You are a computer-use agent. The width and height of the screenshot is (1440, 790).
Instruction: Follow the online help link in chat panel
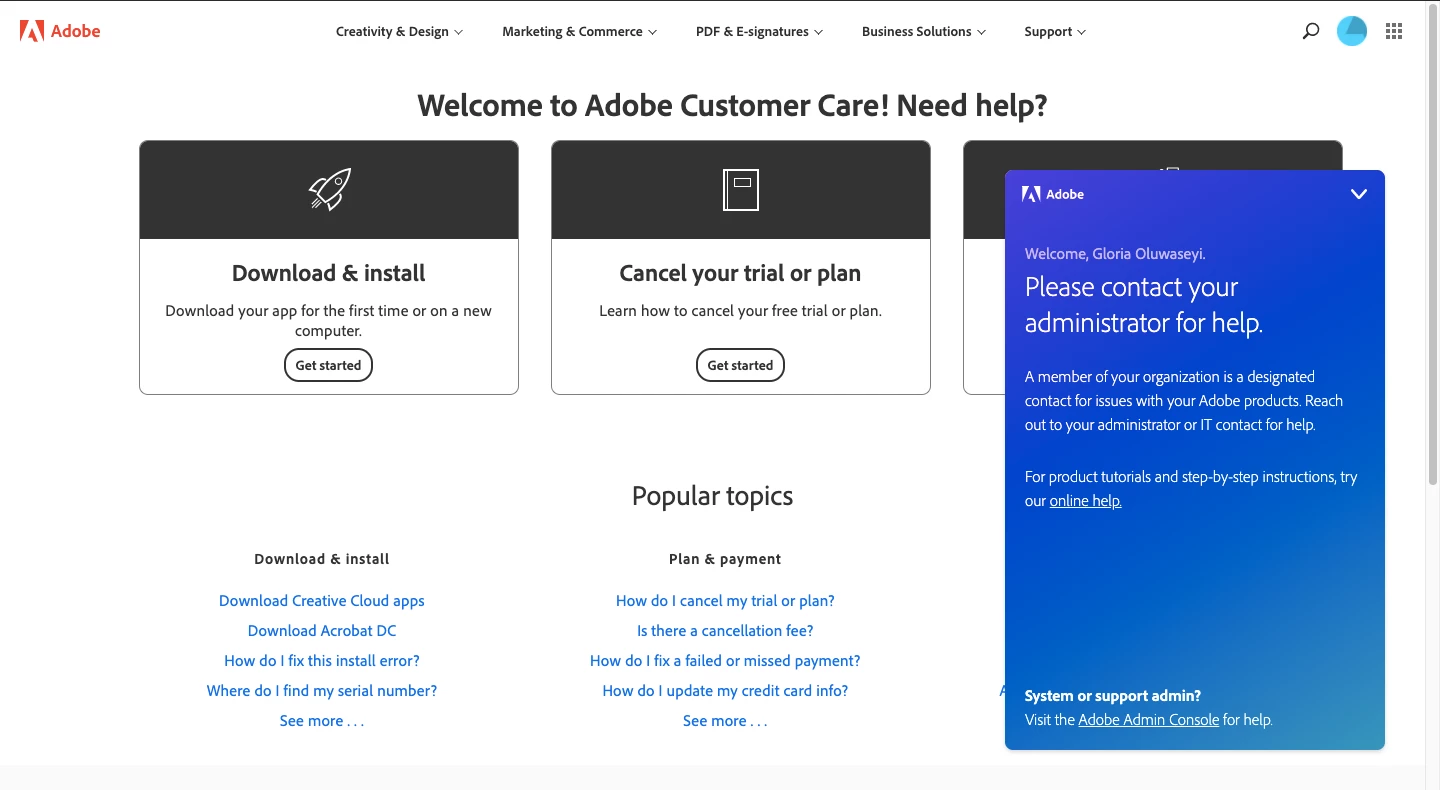pos(1085,501)
